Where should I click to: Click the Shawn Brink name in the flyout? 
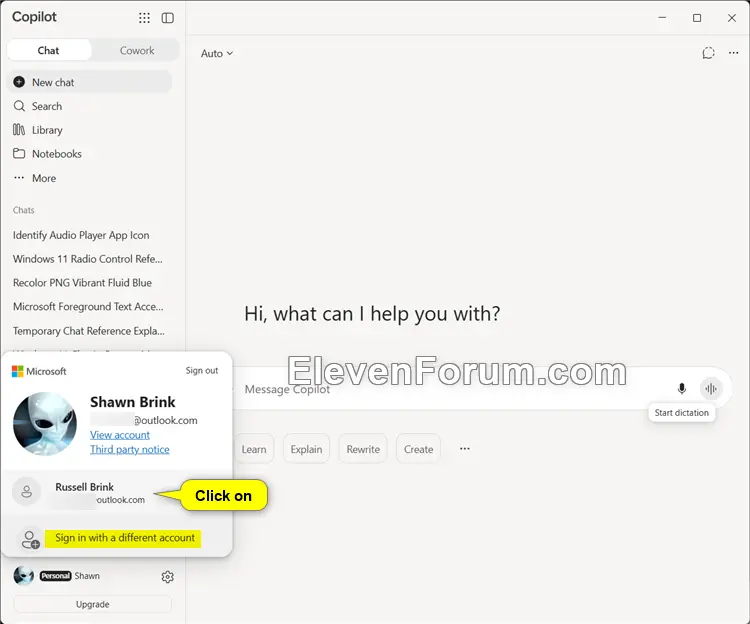pos(132,402)
